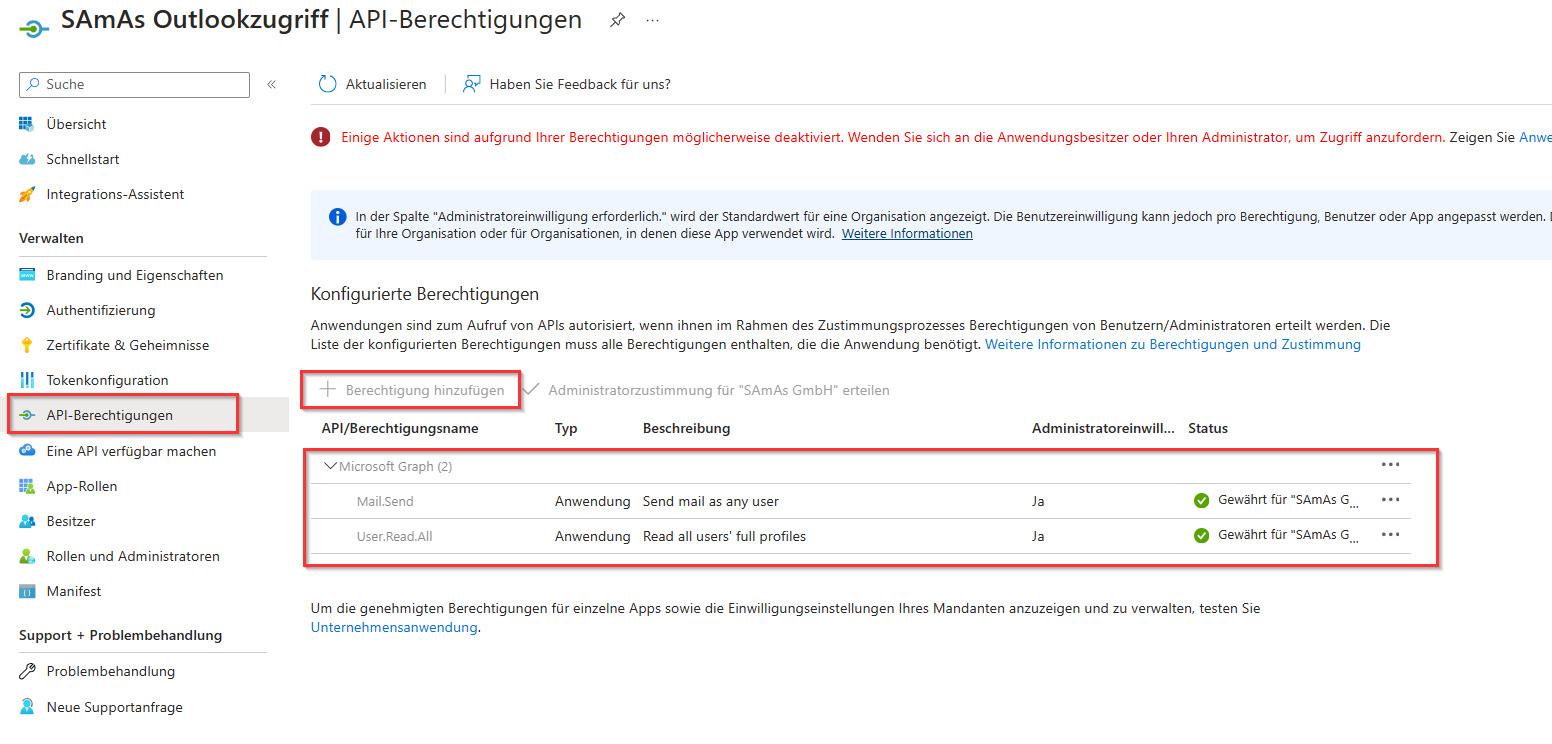The image size is (1552, 744).
Task: Open Weitere Informationen zu Berechtigungen und Zustimmung
Action: point(1173,344)
